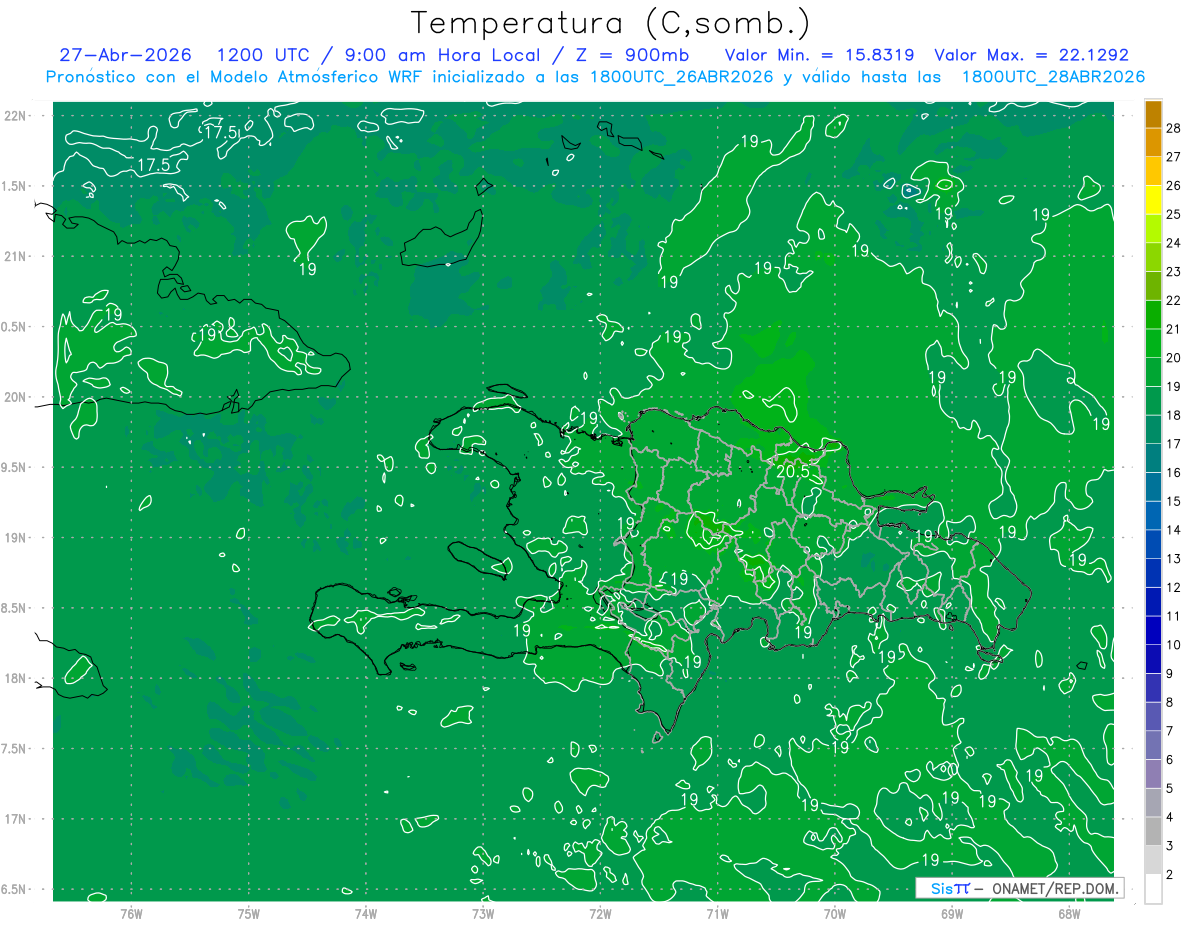Click the ONAMET/REP.DOM. watermark text

1054,888
